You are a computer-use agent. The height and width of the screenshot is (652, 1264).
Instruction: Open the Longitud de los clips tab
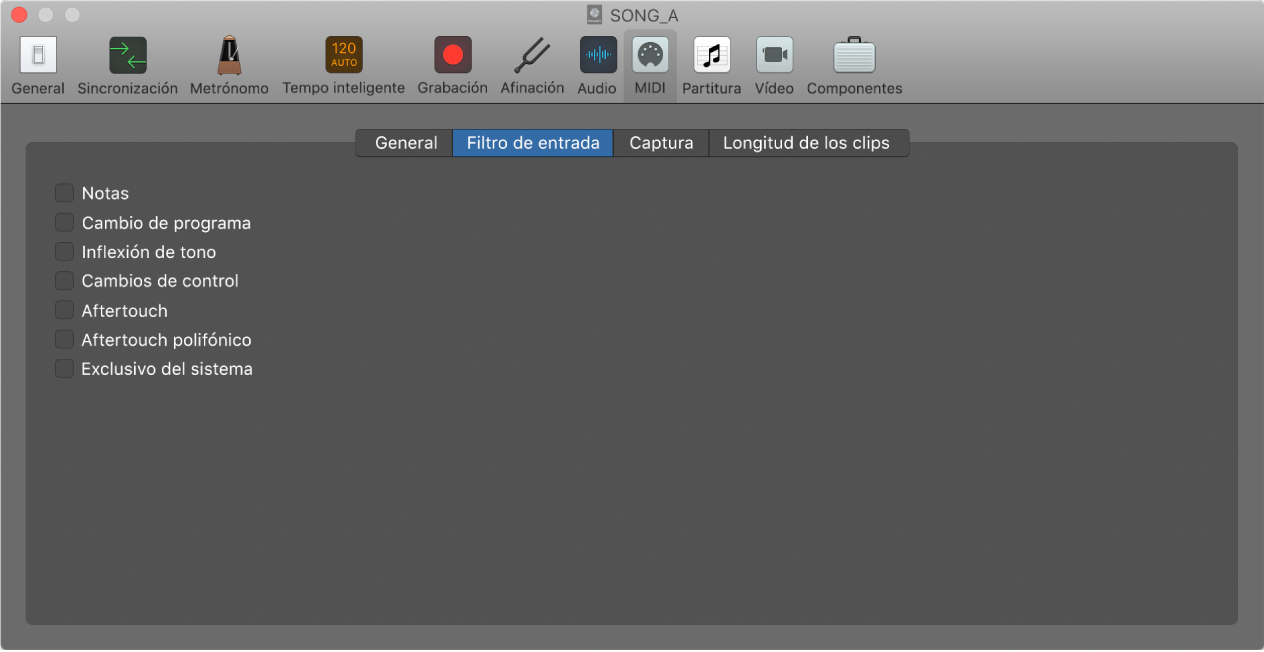(809, 142)
